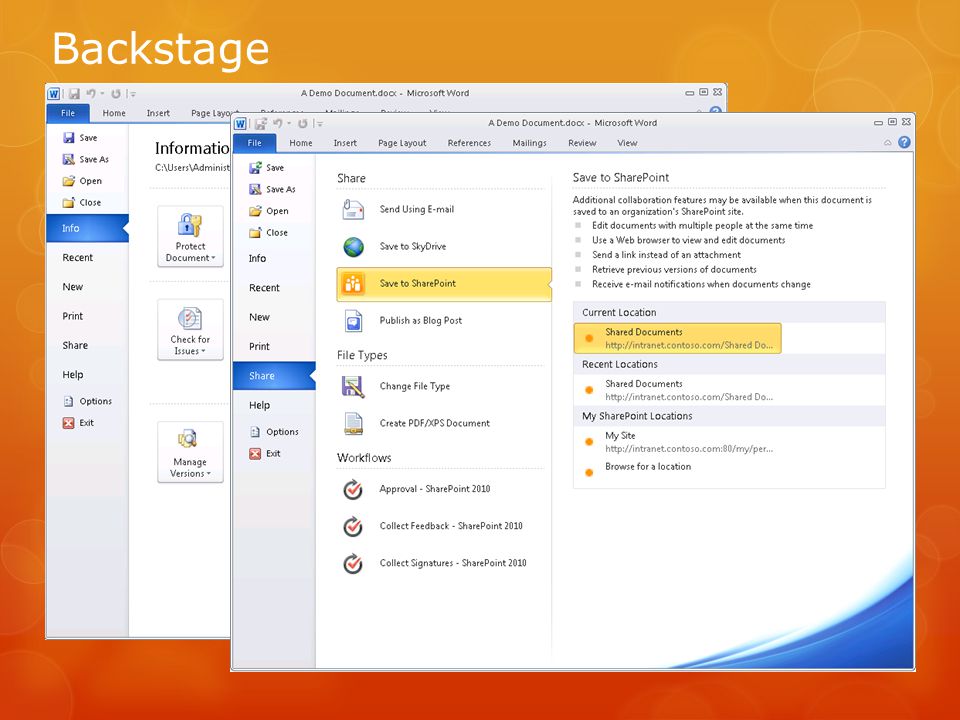Image resolution: width=960 pixels, height=720 pixels.
Task: Click Save icon in front window's Backstage menu
Action: click(x=255, y=167)
